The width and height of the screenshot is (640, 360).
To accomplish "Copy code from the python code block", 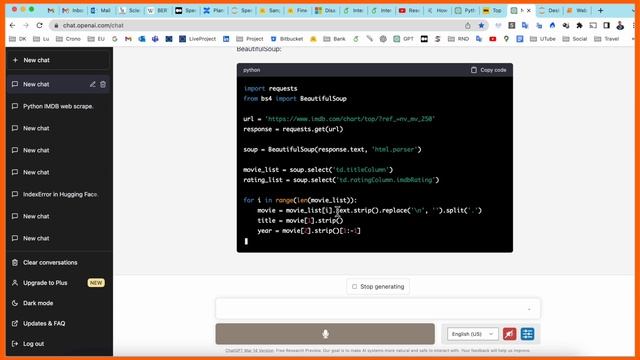I will [488, 70].
